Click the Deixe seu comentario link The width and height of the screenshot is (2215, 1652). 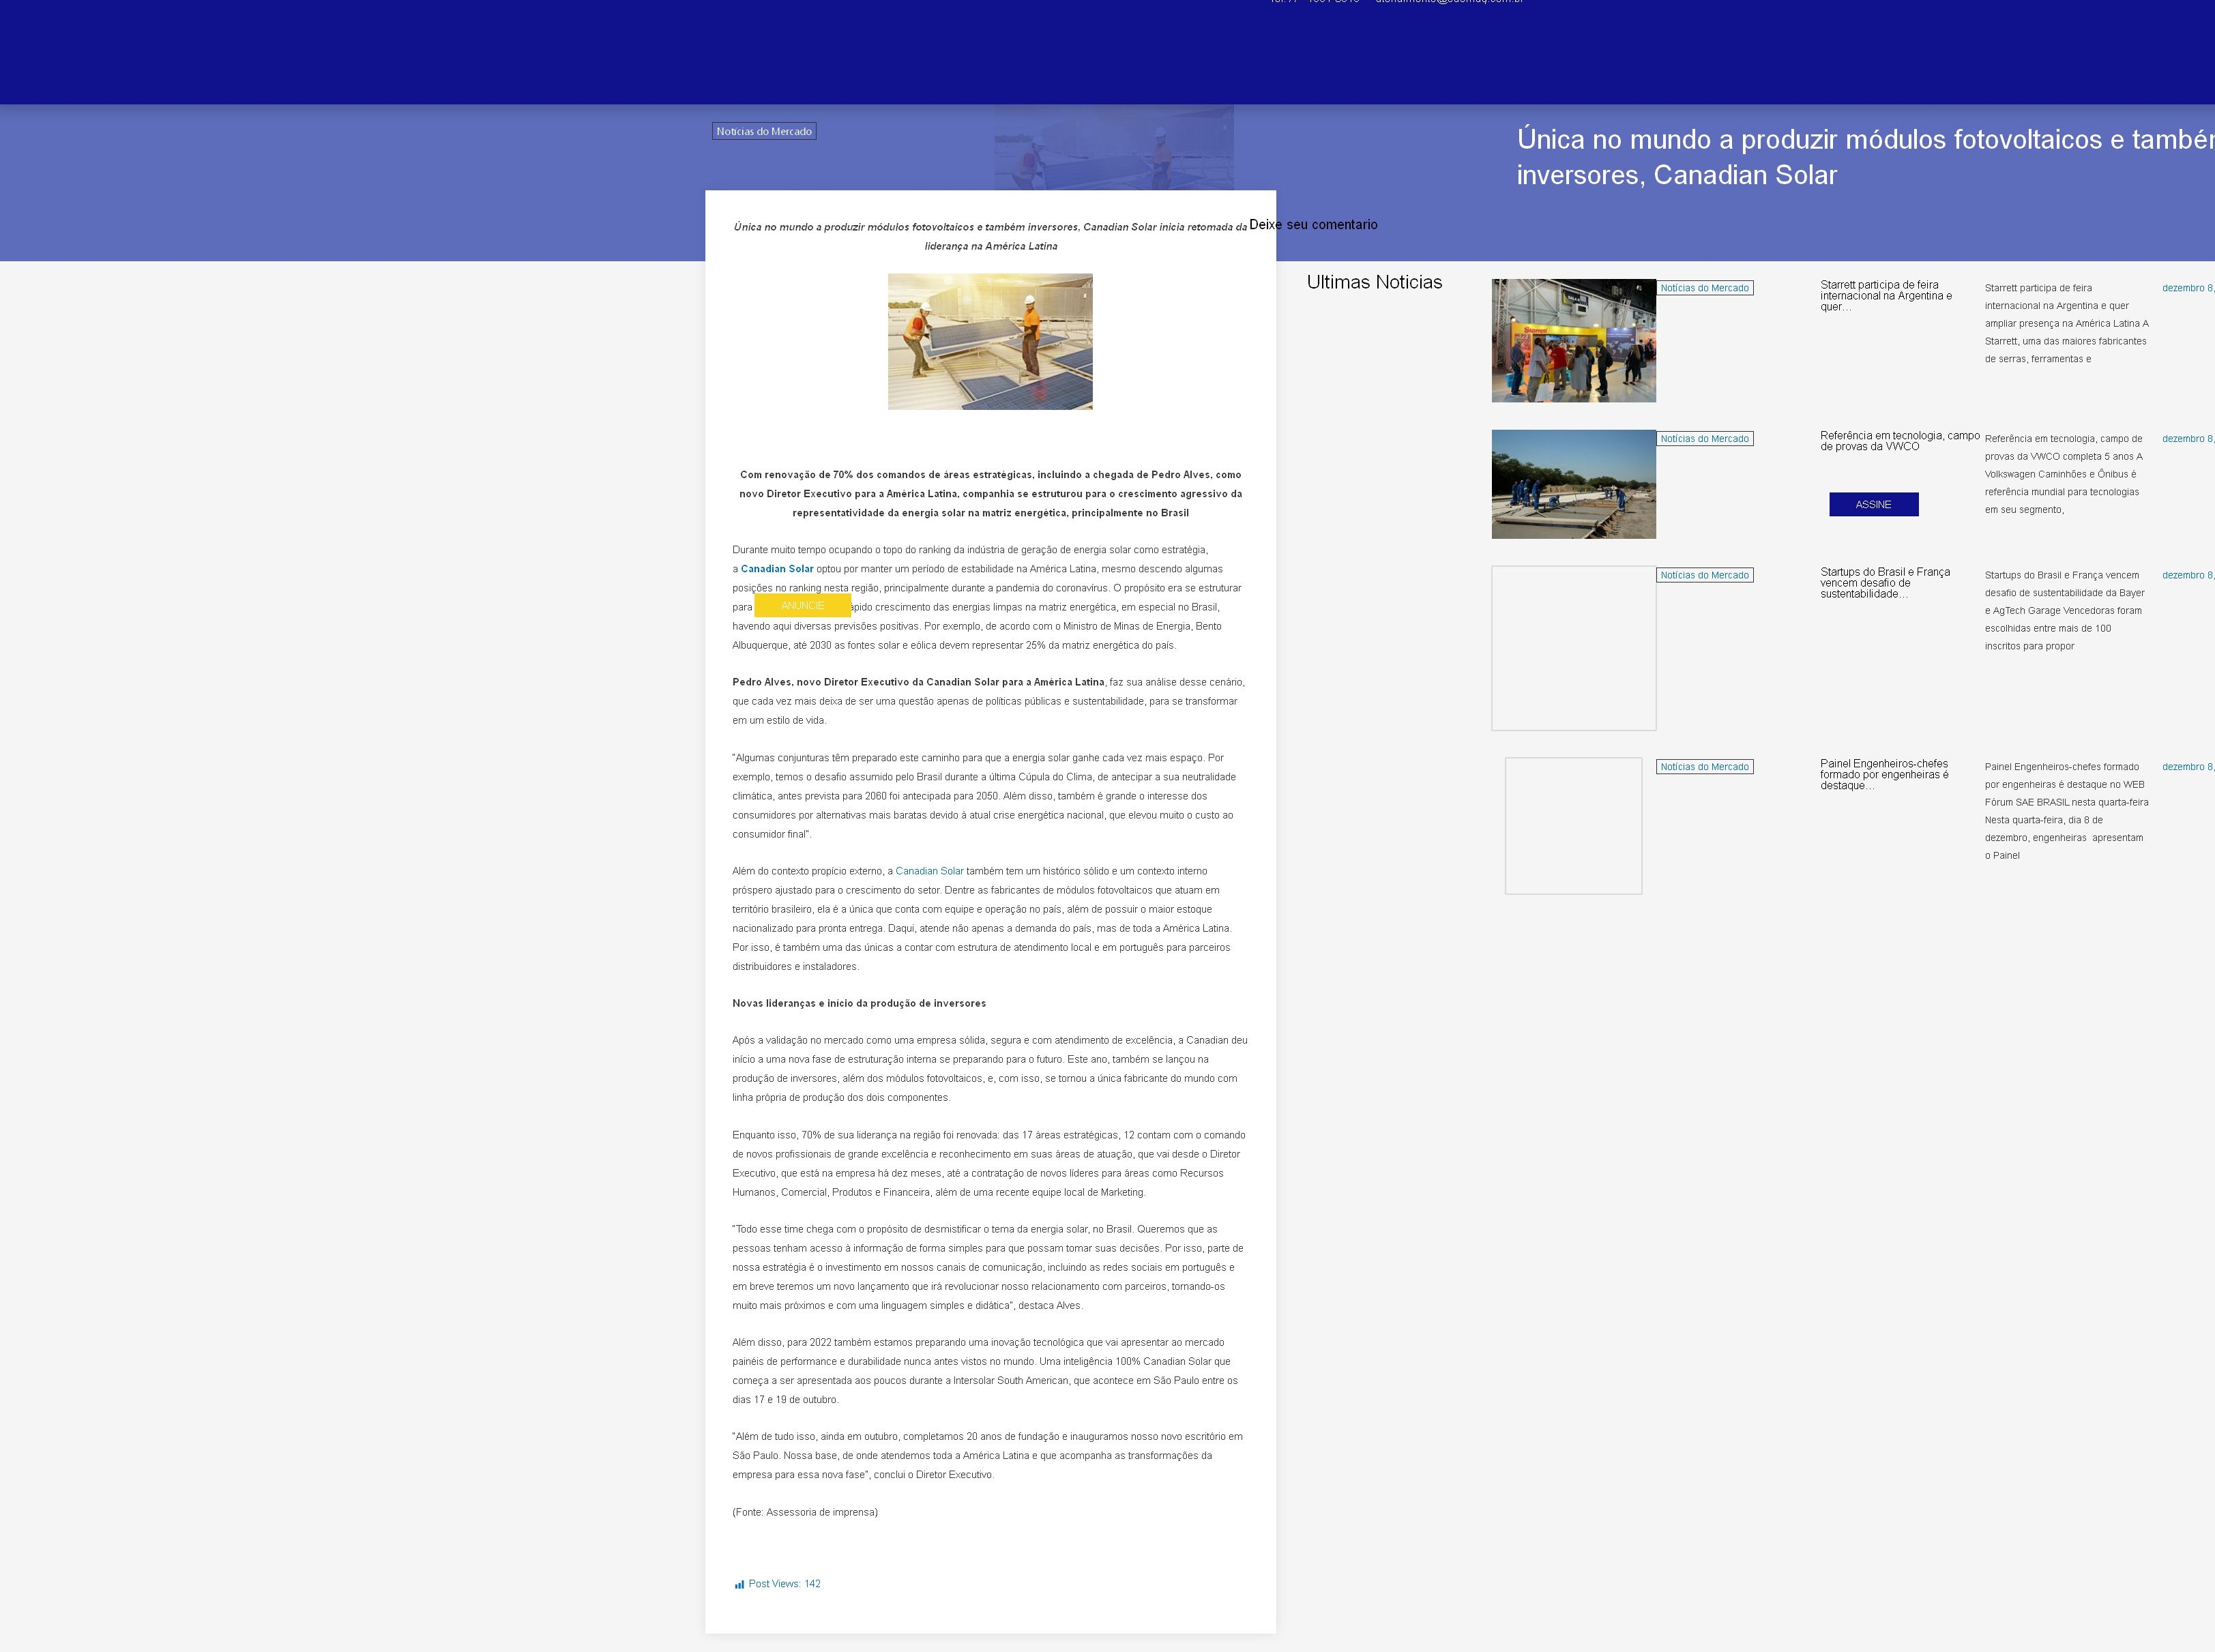coord(1312,224)
